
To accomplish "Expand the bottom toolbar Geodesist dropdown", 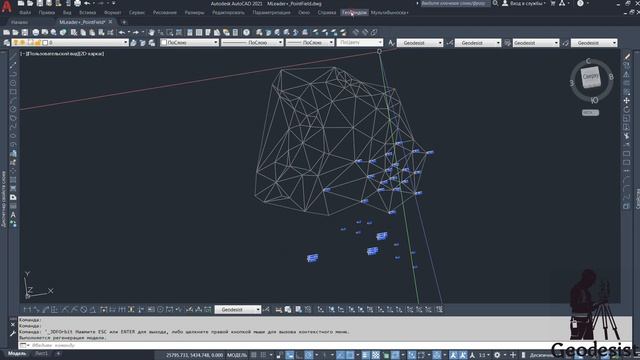I will pos(258,310).
